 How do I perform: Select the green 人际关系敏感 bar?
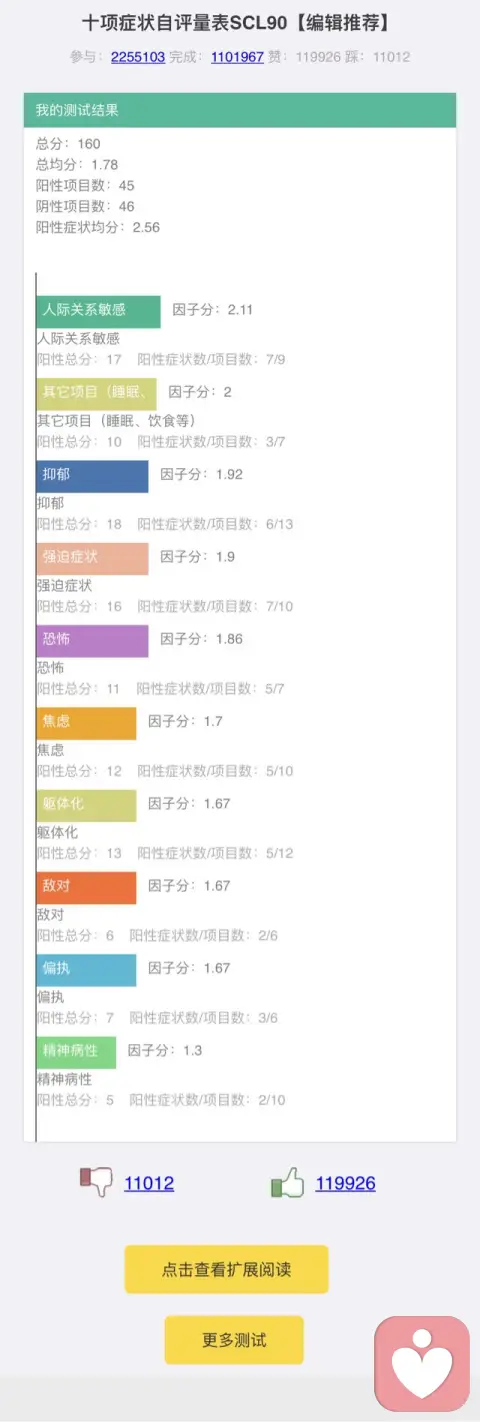[98, 311]
